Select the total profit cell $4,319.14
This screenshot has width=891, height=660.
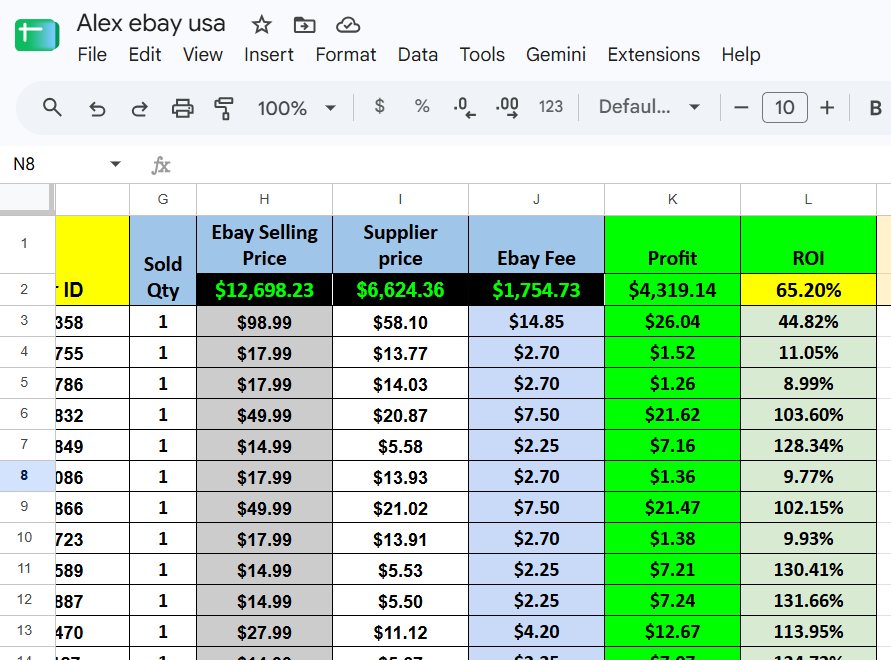(x=672, y=290)
